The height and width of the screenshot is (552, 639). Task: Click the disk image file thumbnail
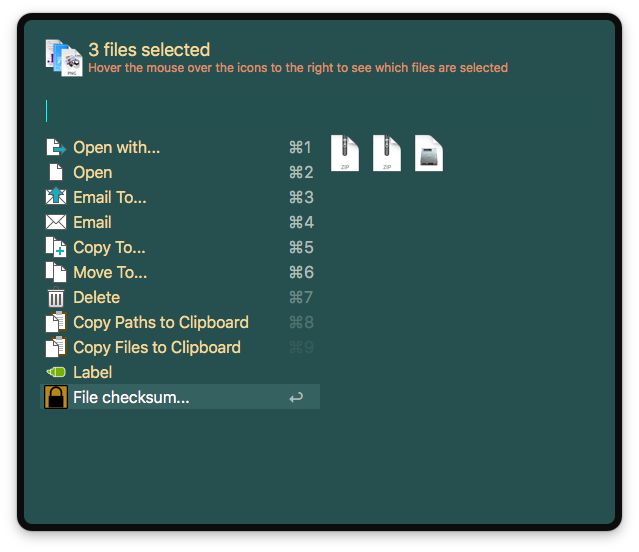(429, 153)
